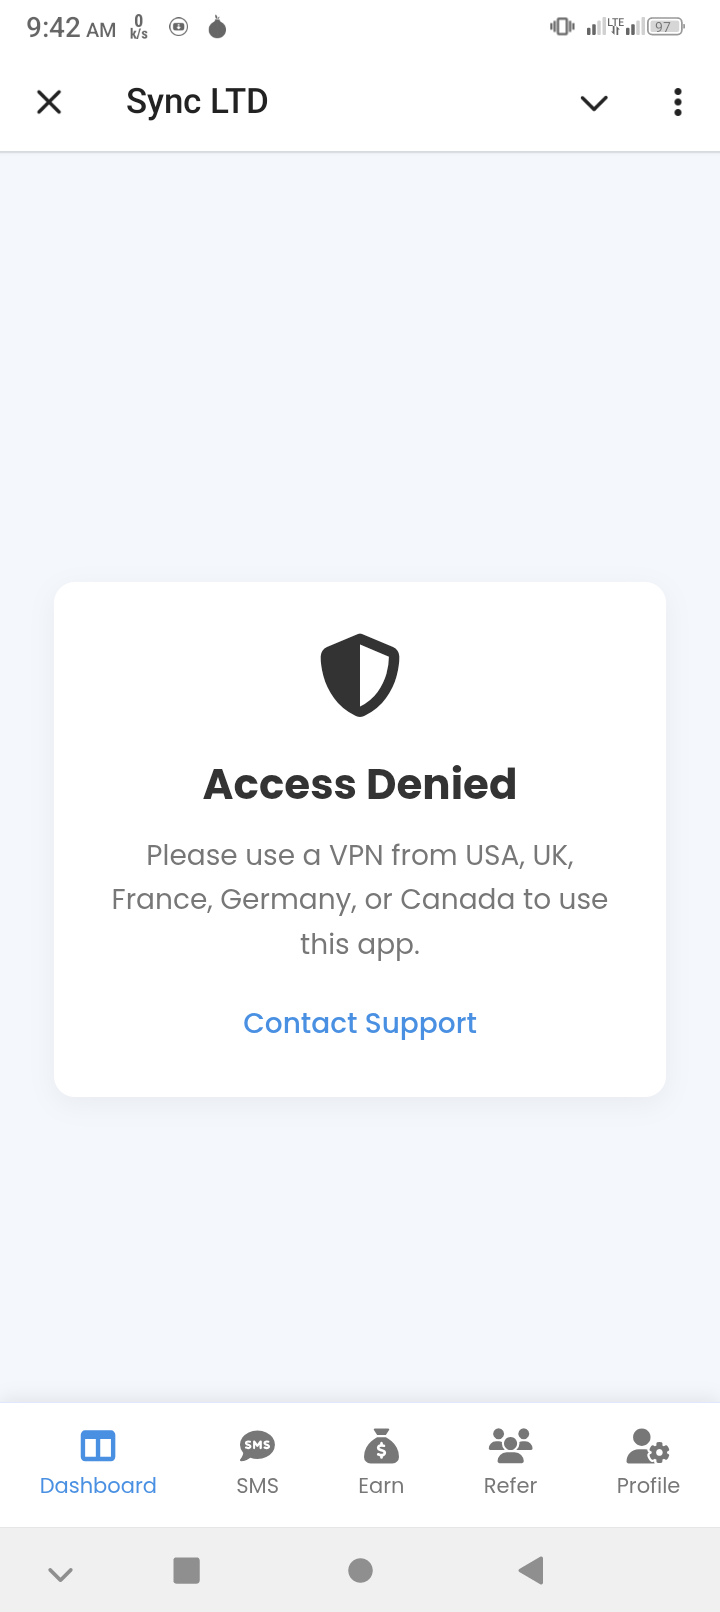Tap the Android recent apps square button
The image size is (720, 1612).
[187, 1570]
